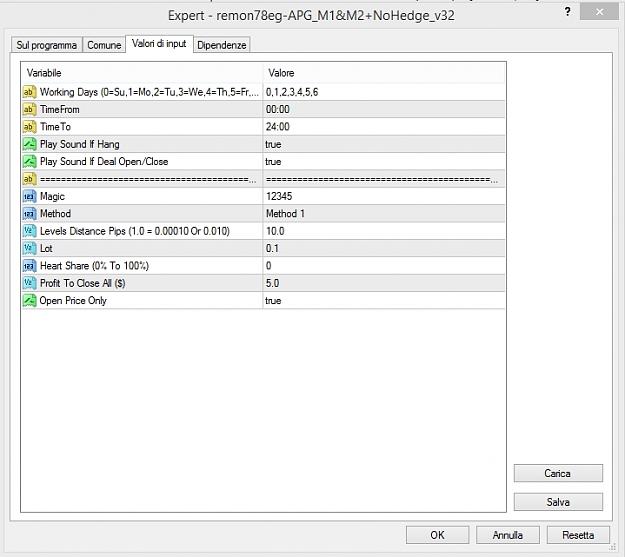The width and height of the screenshot is (625, 557).
Task: Select the 'Heart Share (0% To 100%)' label
Action: tap(94, 266)
